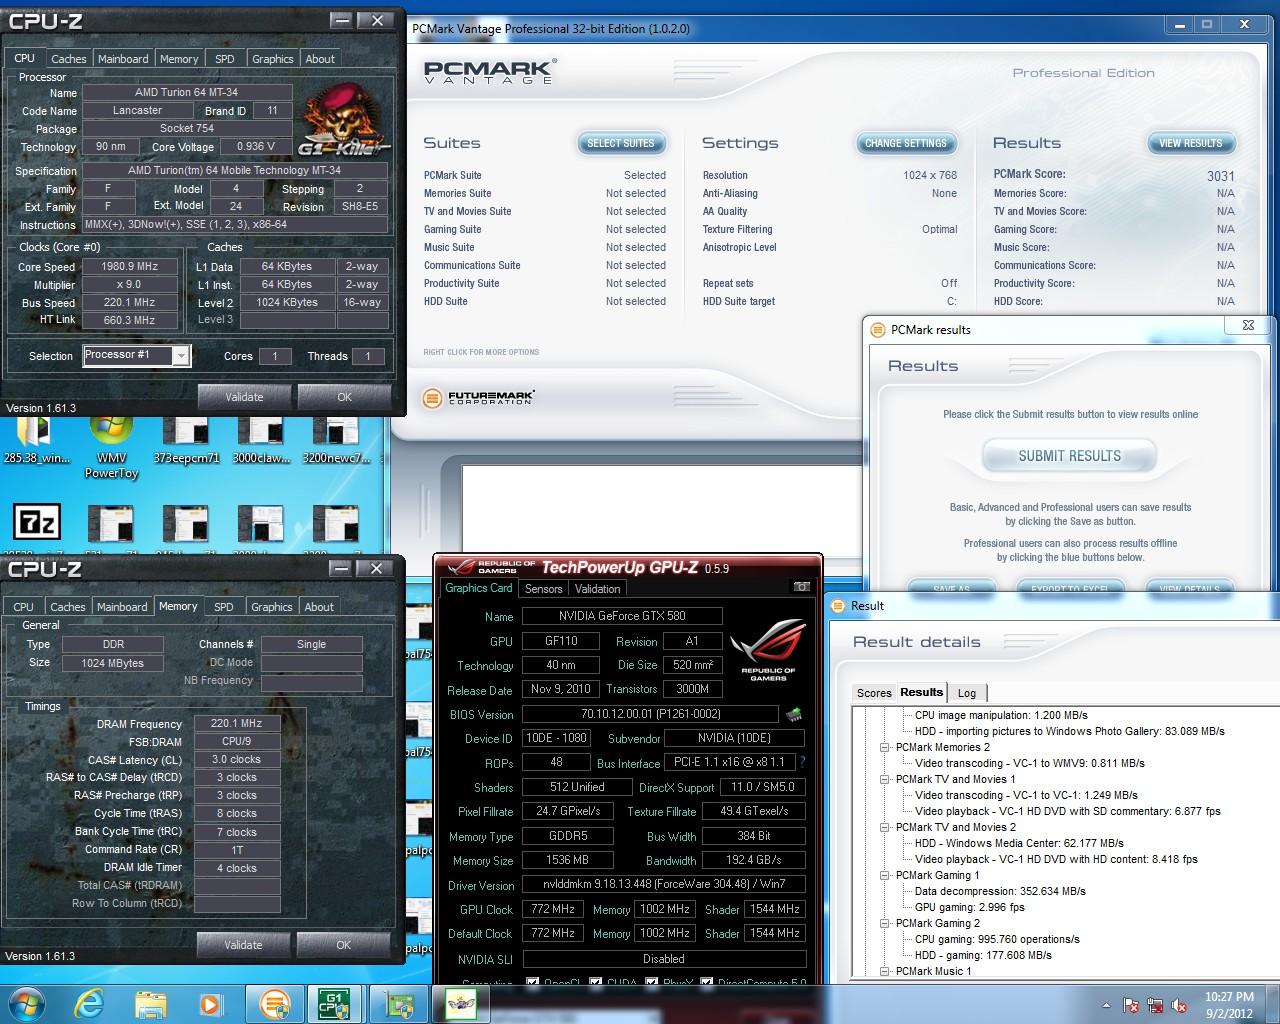Switch to PCMark Vantage taskbar button
Viewport: 1280px width, 1024px height.
(275, 1003)
